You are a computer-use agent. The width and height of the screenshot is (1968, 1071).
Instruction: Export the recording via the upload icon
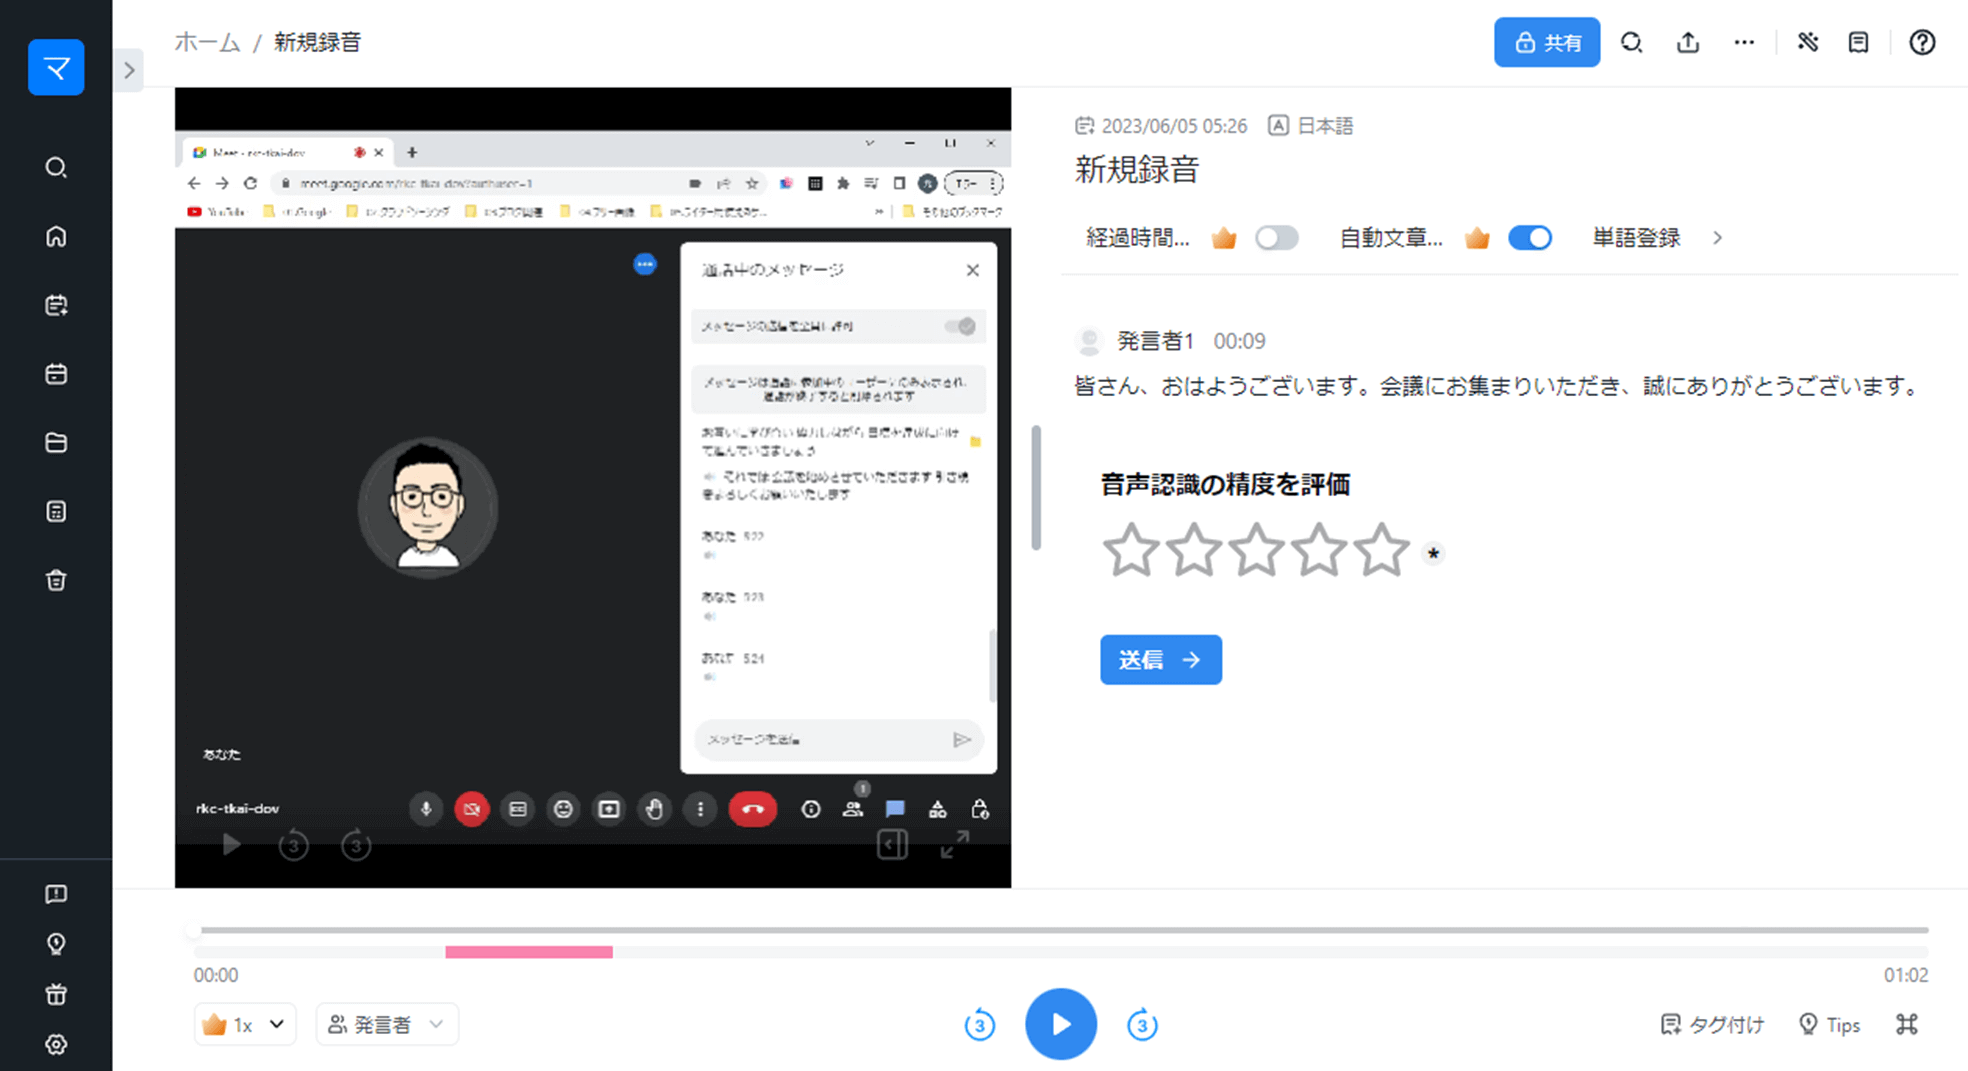click(1687, 42)
